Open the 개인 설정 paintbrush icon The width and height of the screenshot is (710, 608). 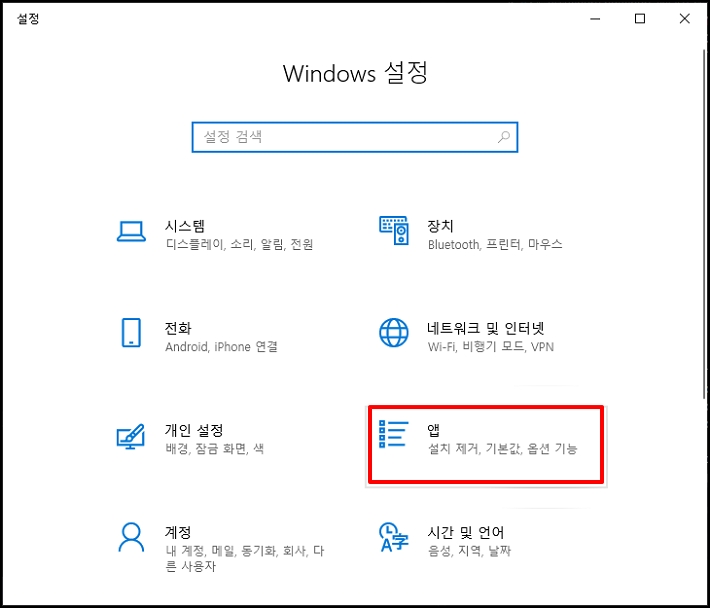(x=131, y=436)
